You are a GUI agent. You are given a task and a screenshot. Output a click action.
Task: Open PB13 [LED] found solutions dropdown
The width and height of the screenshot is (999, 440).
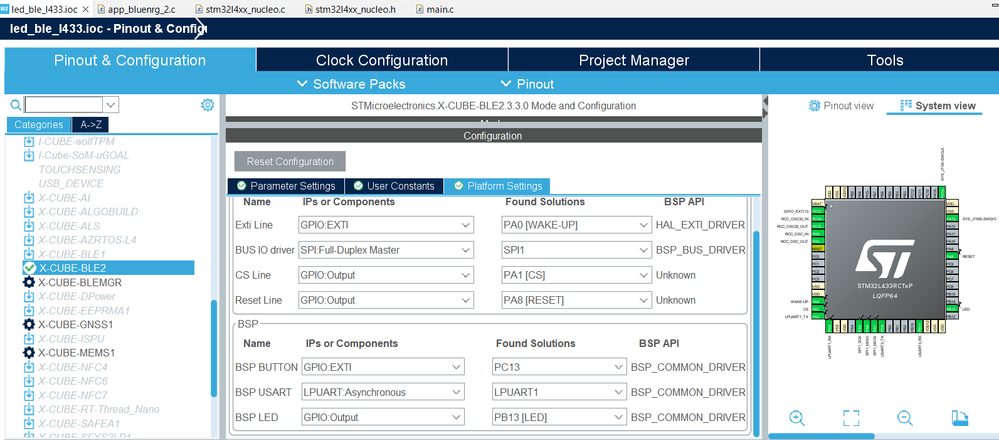(559, 418)
